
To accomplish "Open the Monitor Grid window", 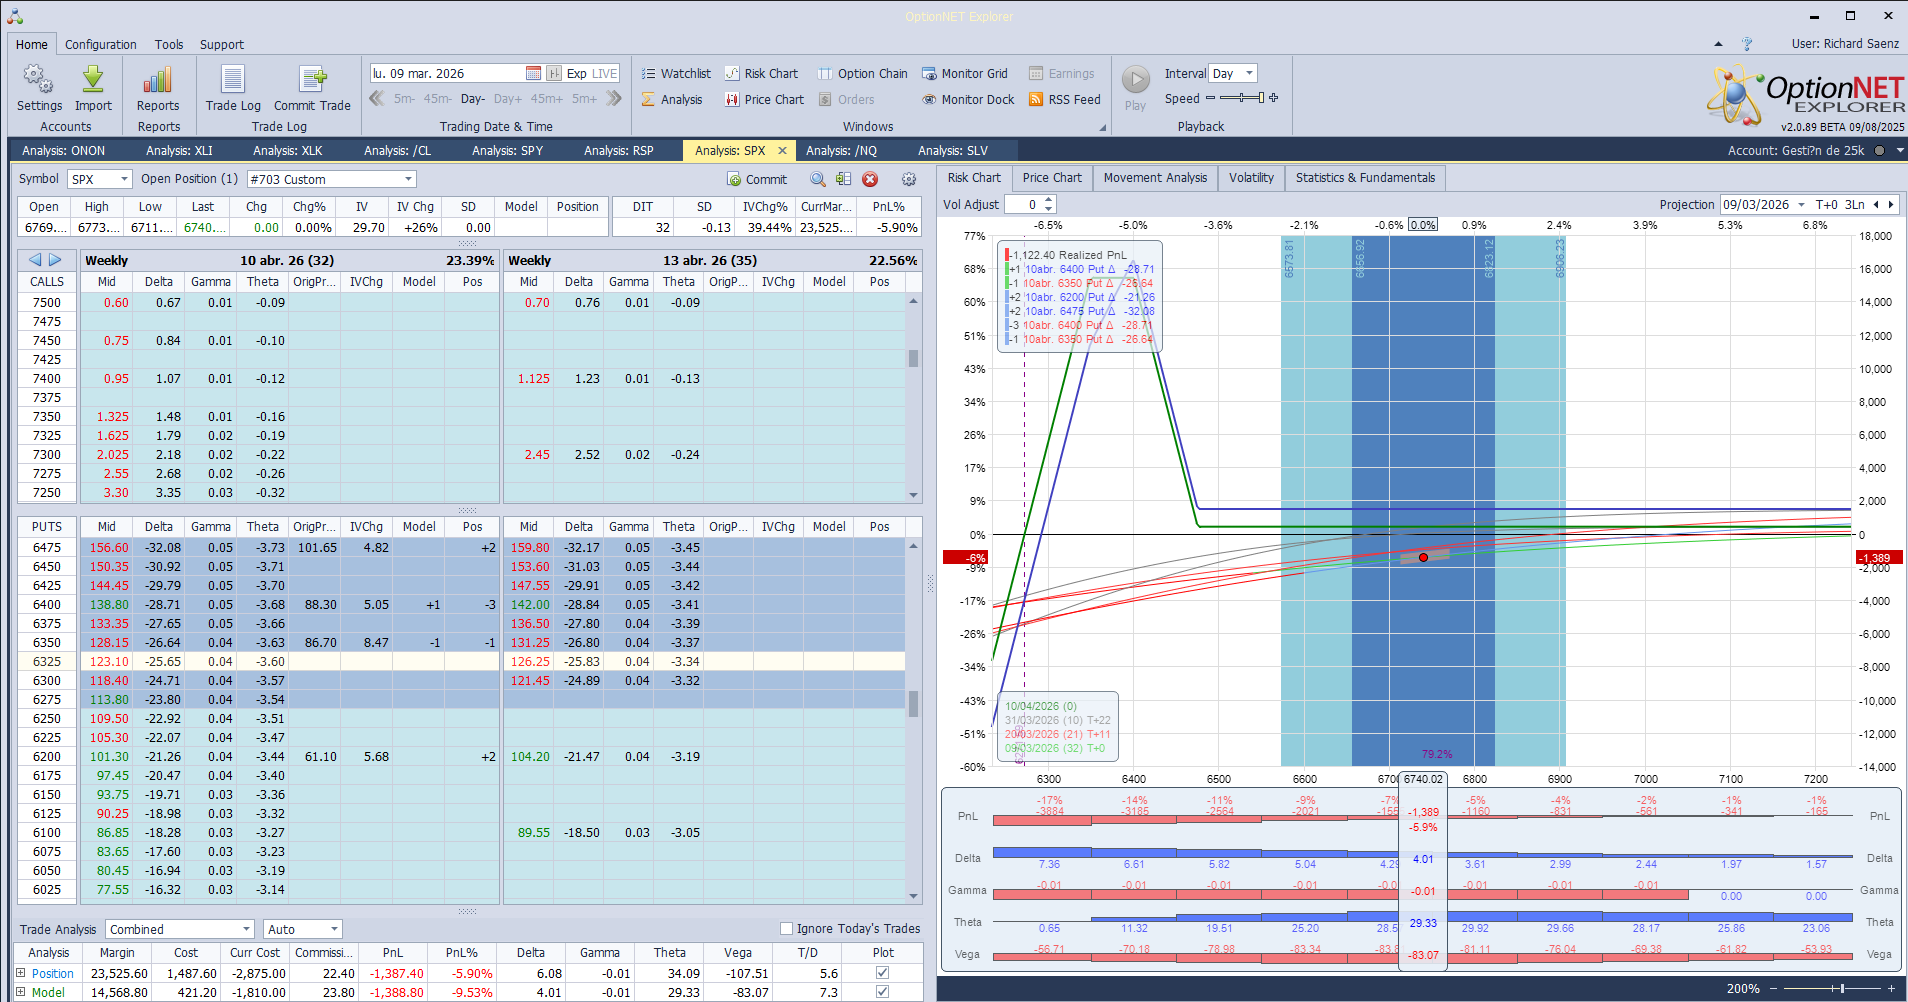I will [965, 73].
